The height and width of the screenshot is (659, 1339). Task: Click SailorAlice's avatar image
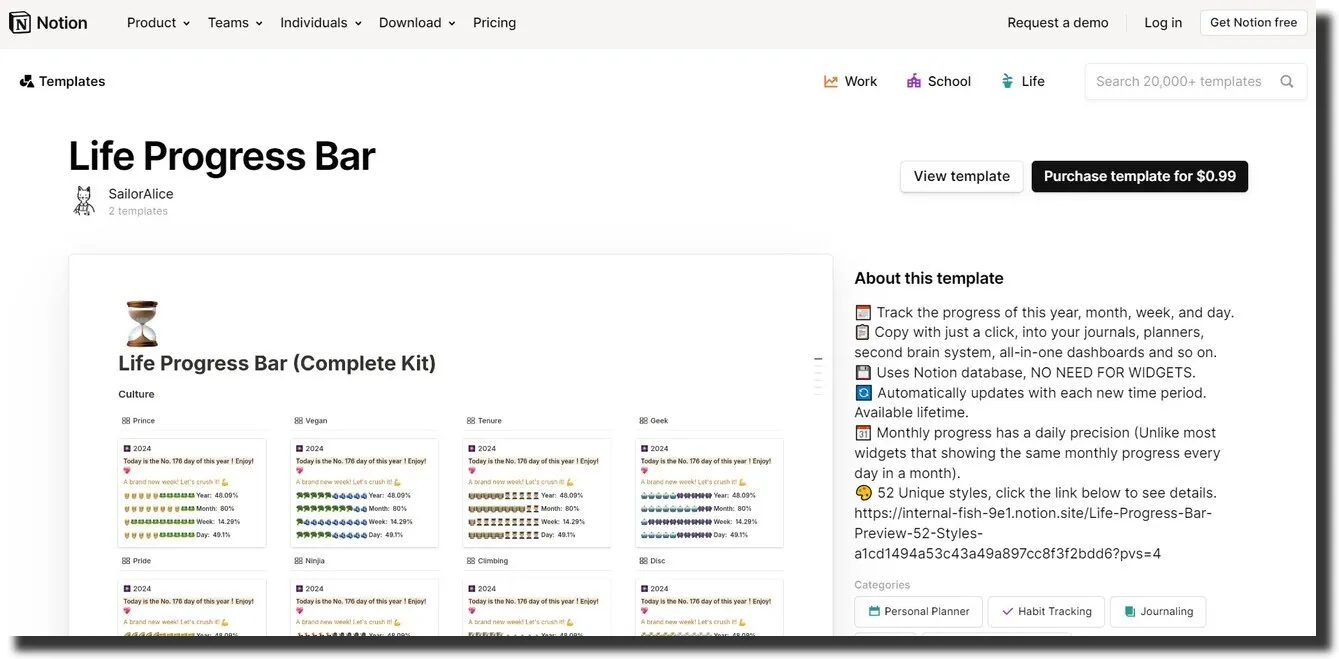[85, 201]
